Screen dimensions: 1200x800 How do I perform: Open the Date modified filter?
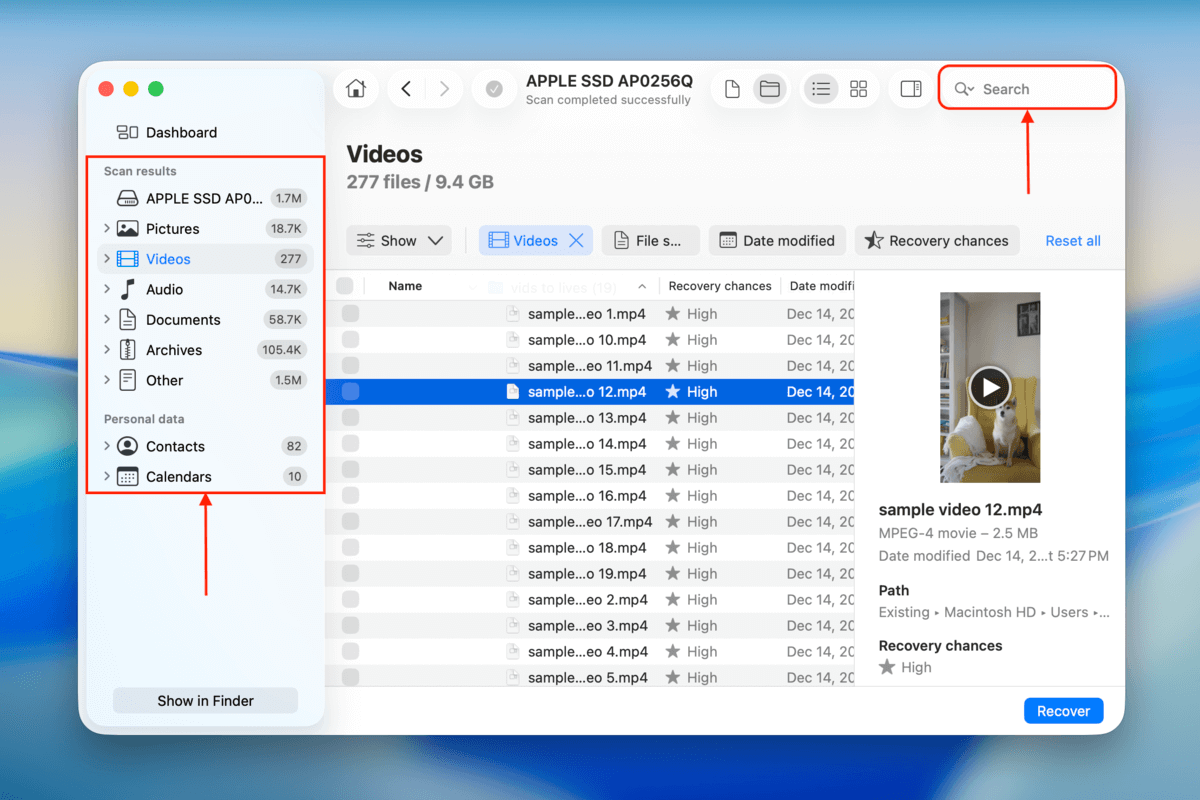(777, 240)
